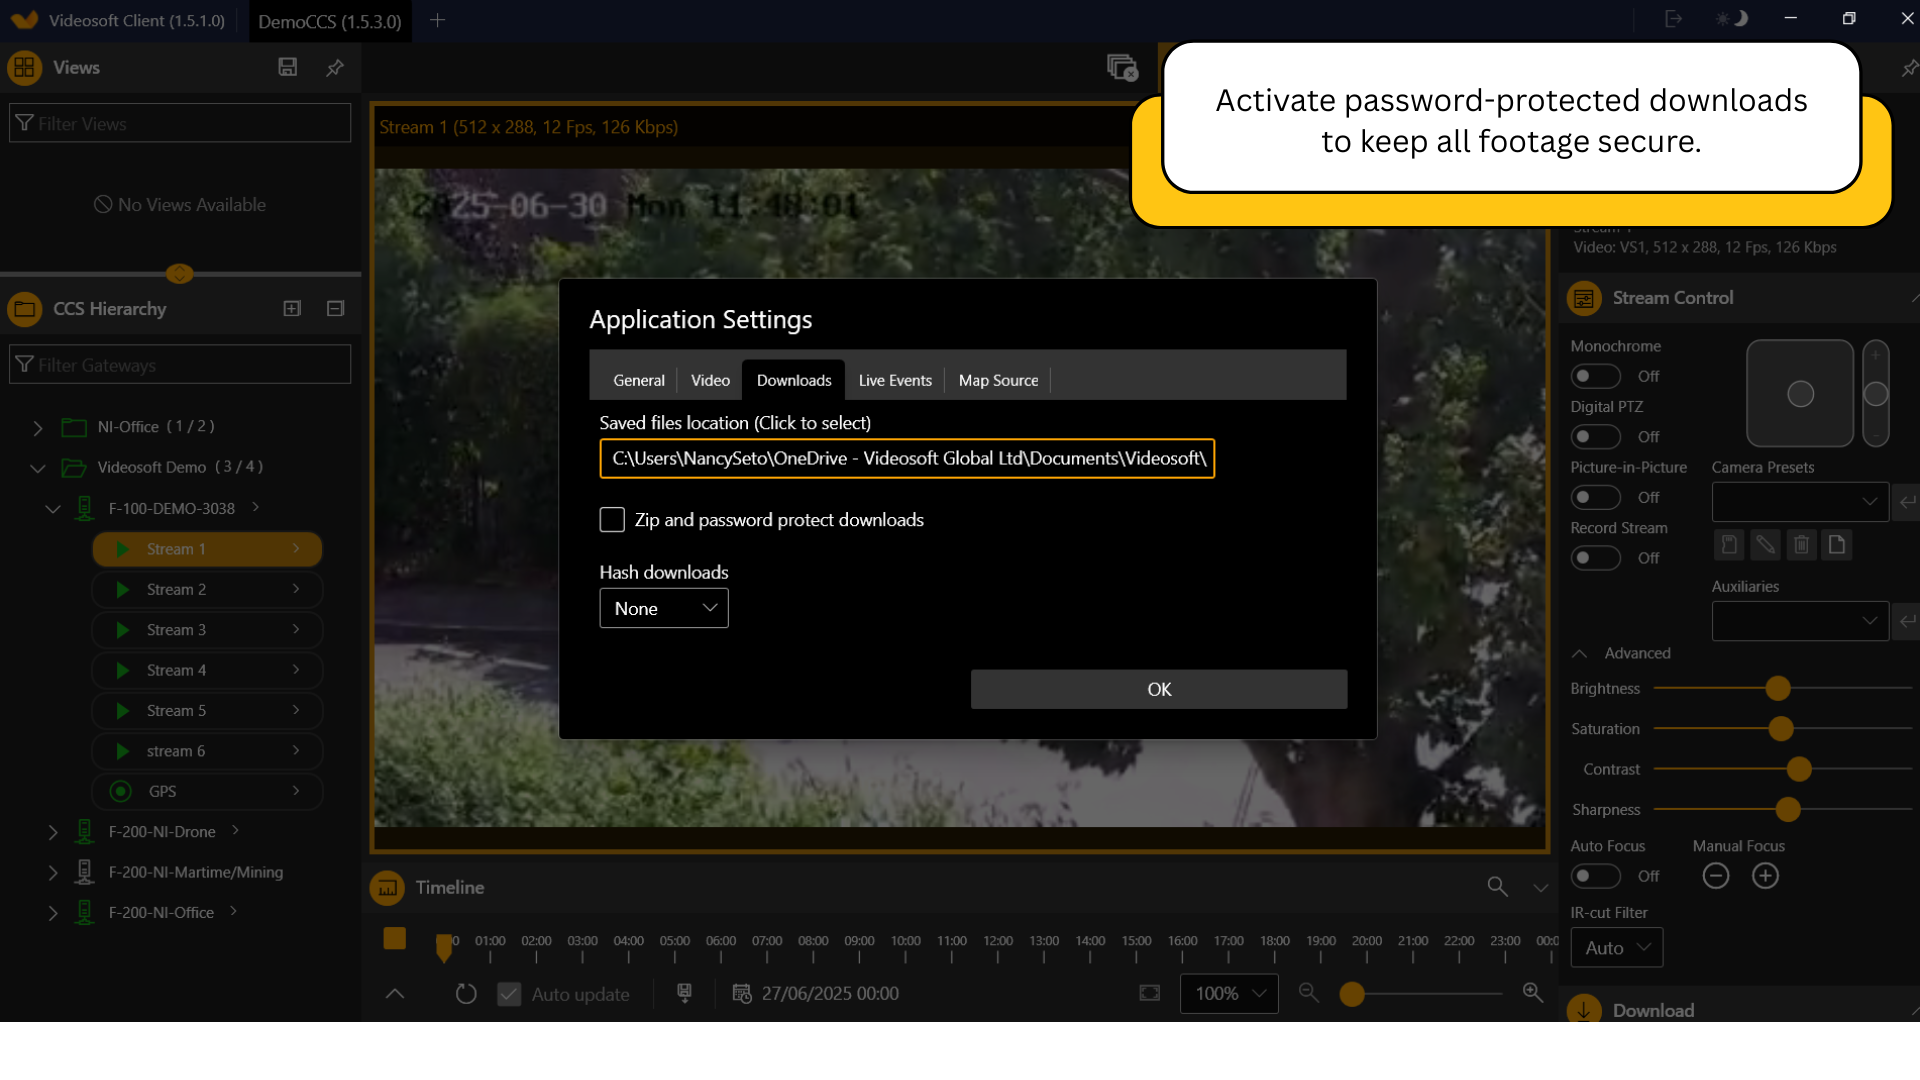Expand the NI-Office gateway folder

point(38,427)
